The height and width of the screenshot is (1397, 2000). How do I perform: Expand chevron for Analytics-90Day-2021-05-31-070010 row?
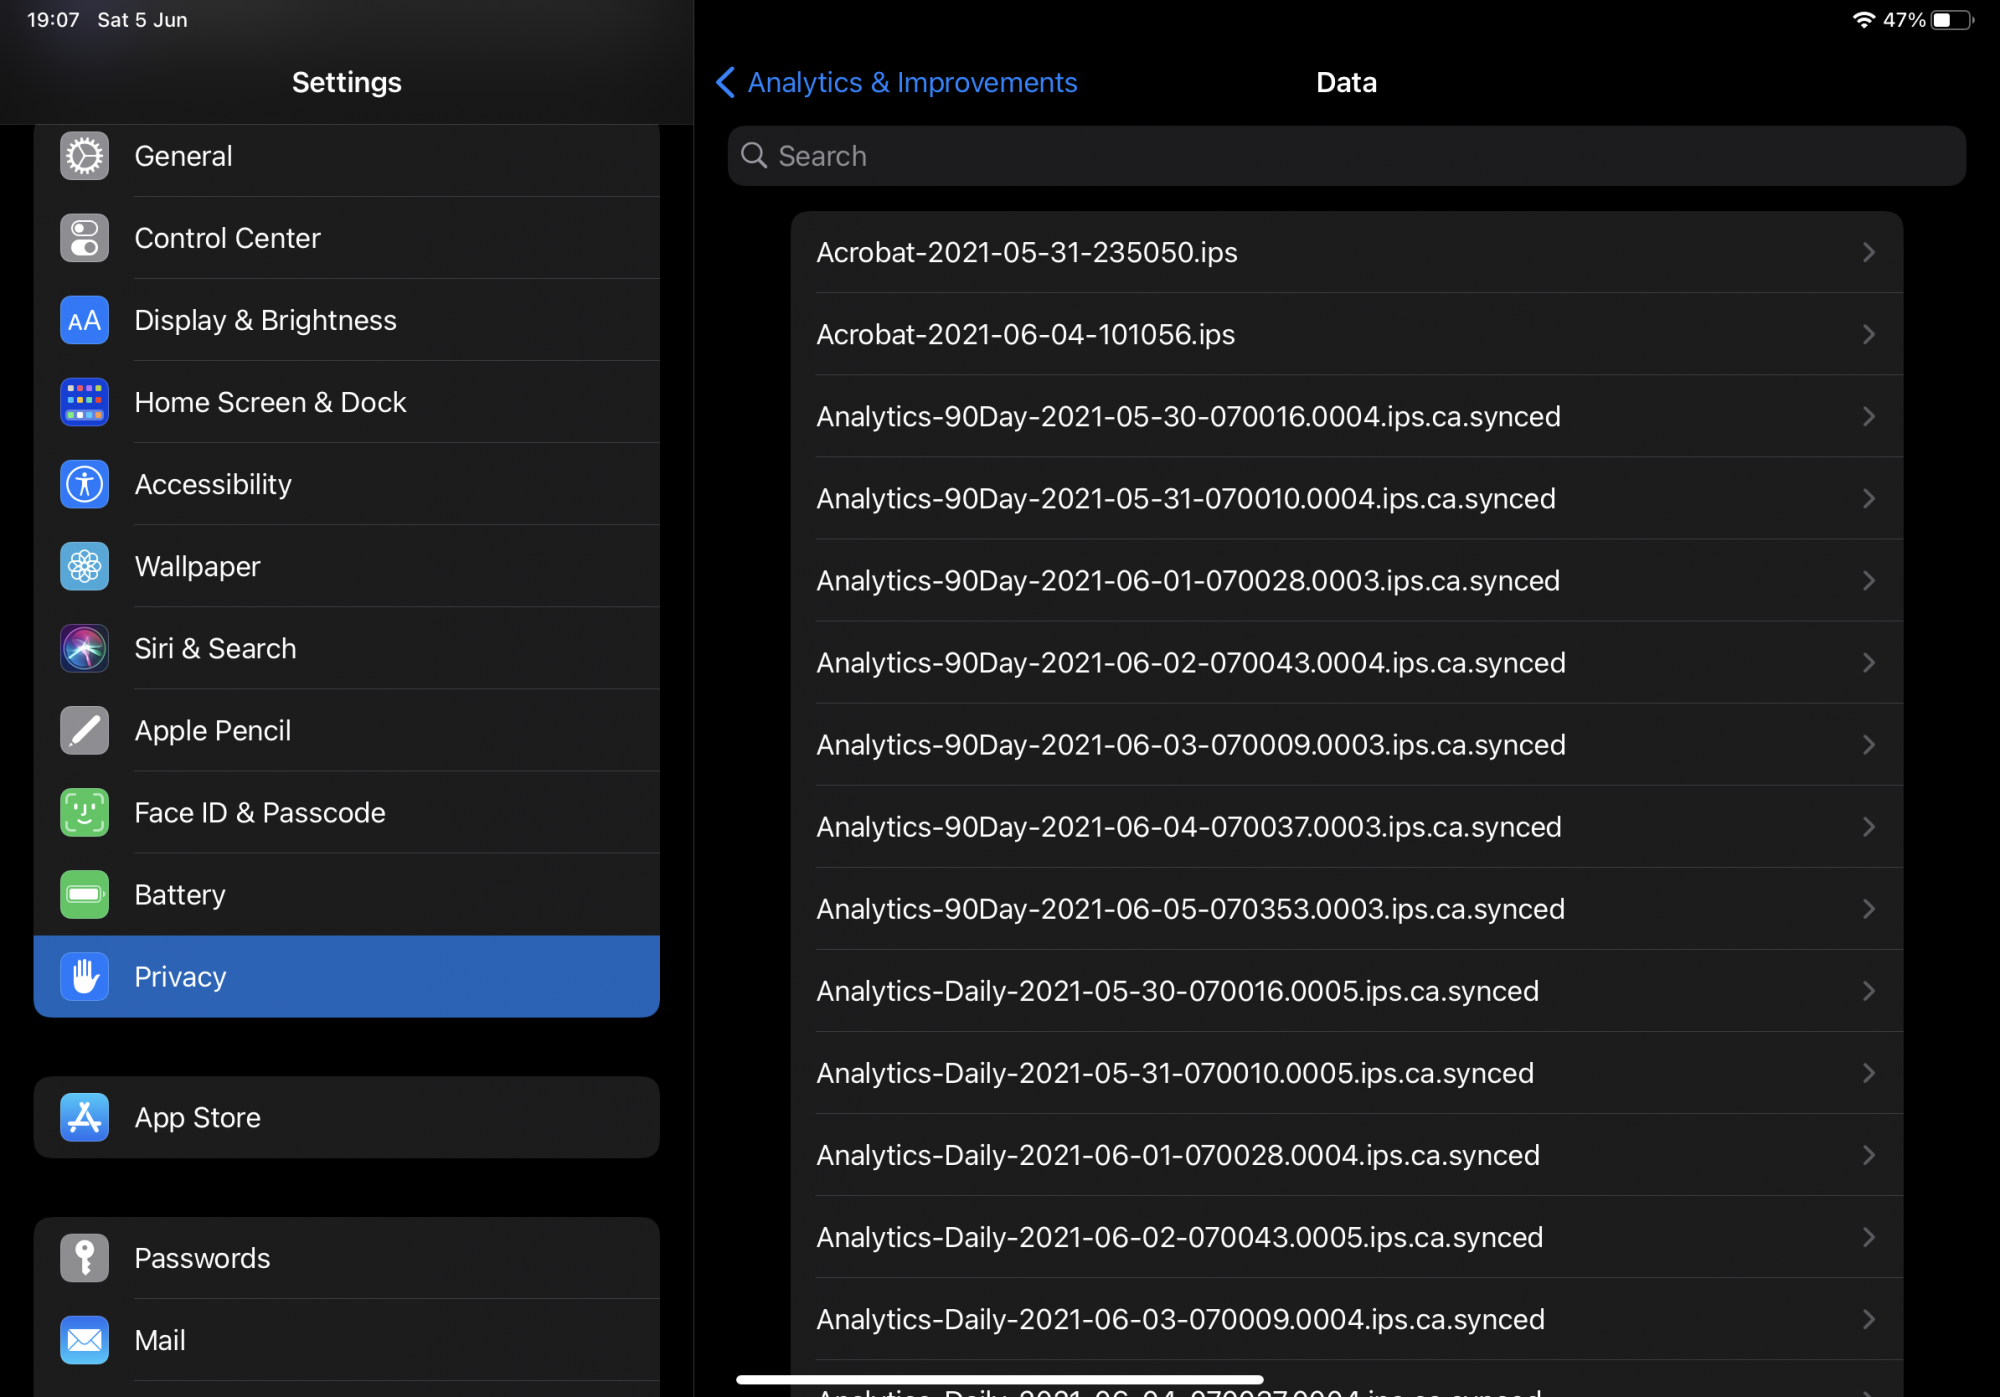pyautogui.click(x=1868, y=498)
